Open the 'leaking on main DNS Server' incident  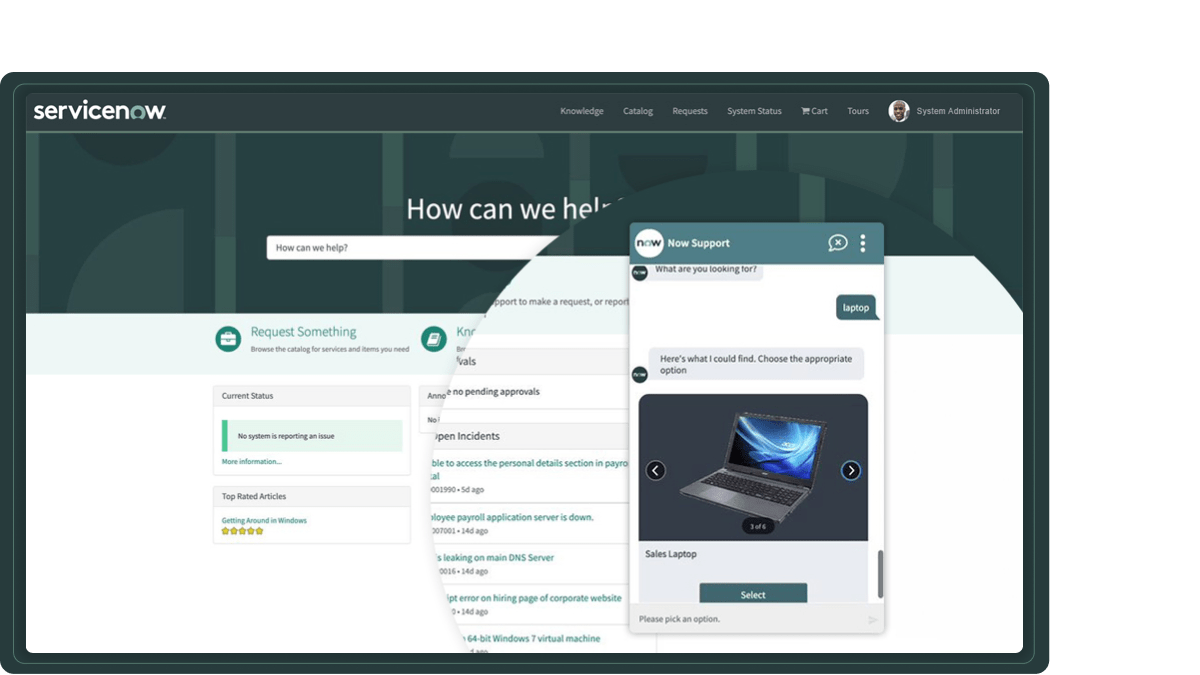497,558
